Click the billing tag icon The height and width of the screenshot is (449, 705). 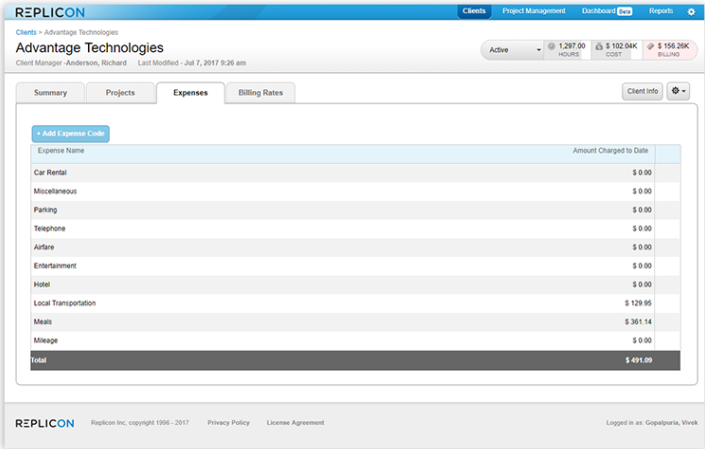coord(651,46)
